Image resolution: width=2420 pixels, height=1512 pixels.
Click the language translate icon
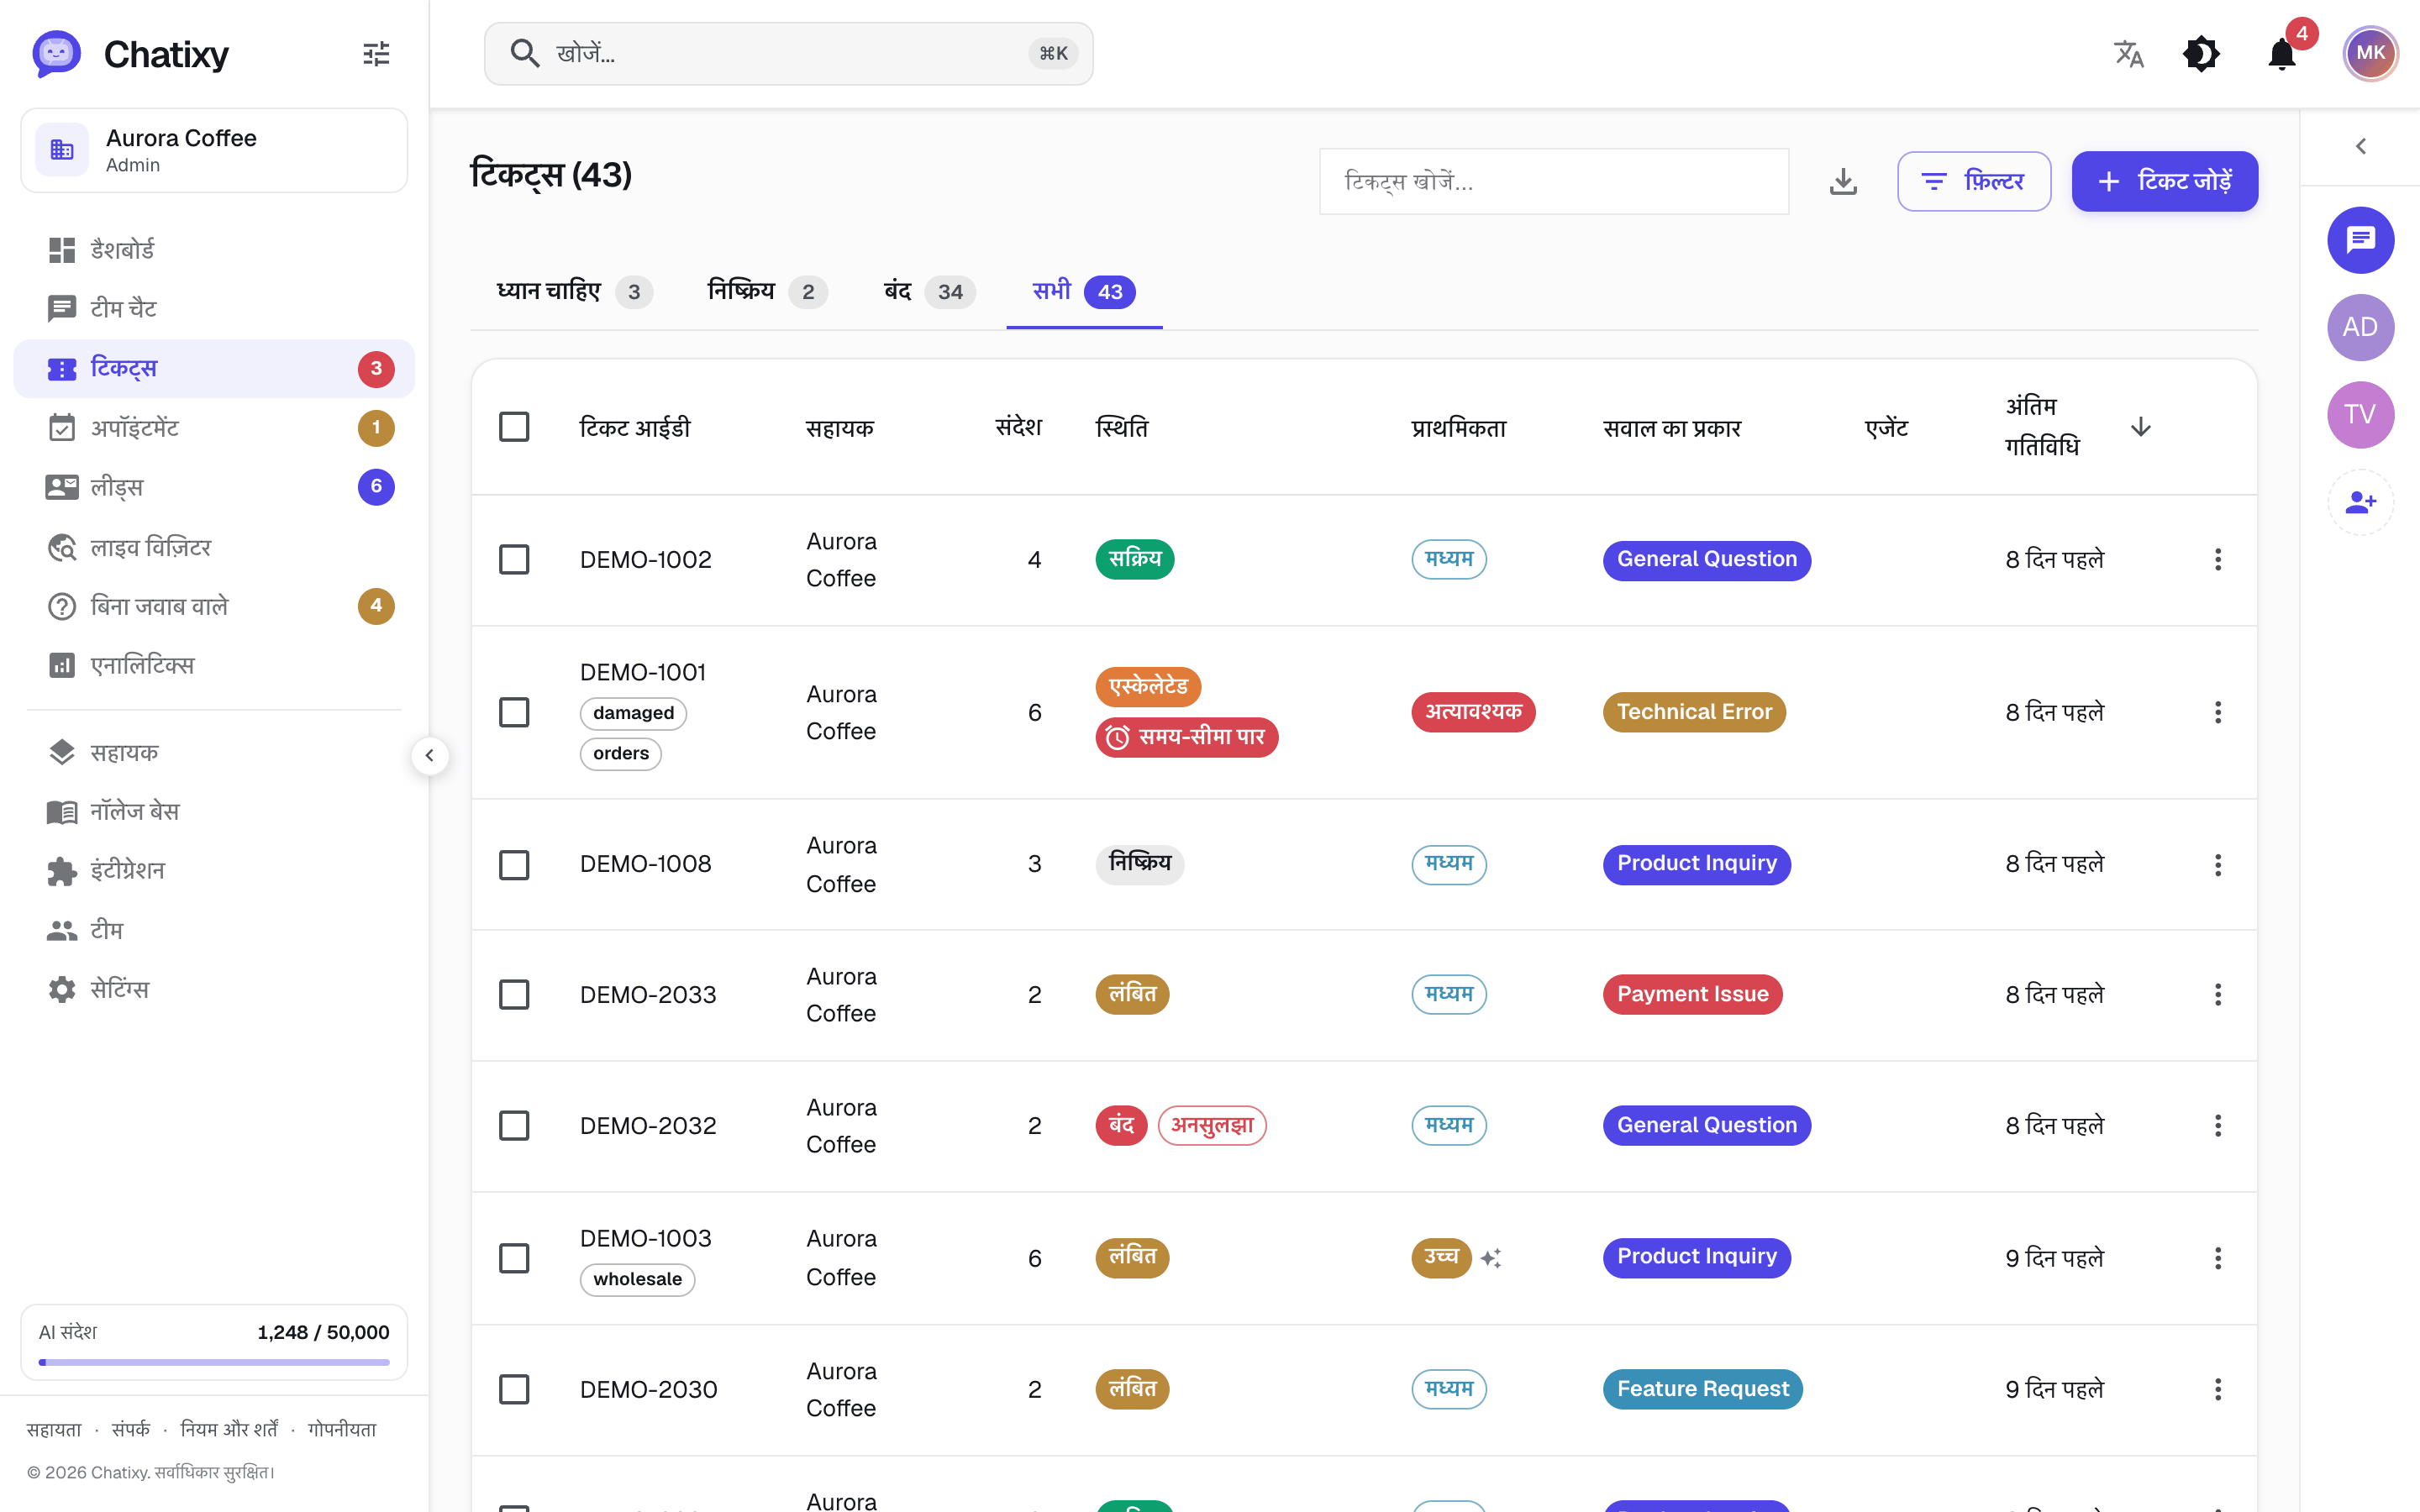tap(2129, 54)
